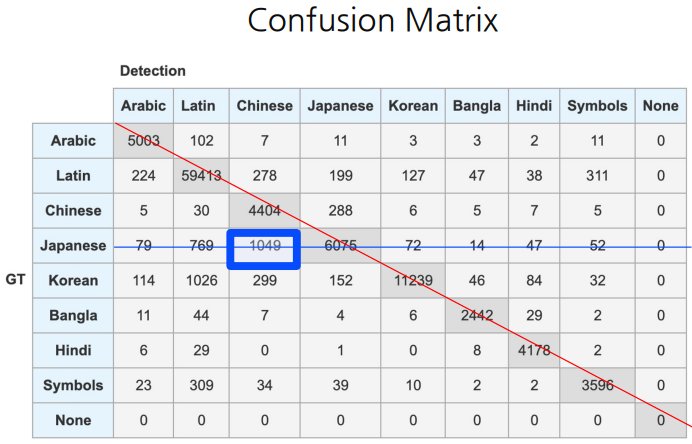Screen dimensions: 692x444
Task: Click the Confusion Matrix title
Action: 372,20
